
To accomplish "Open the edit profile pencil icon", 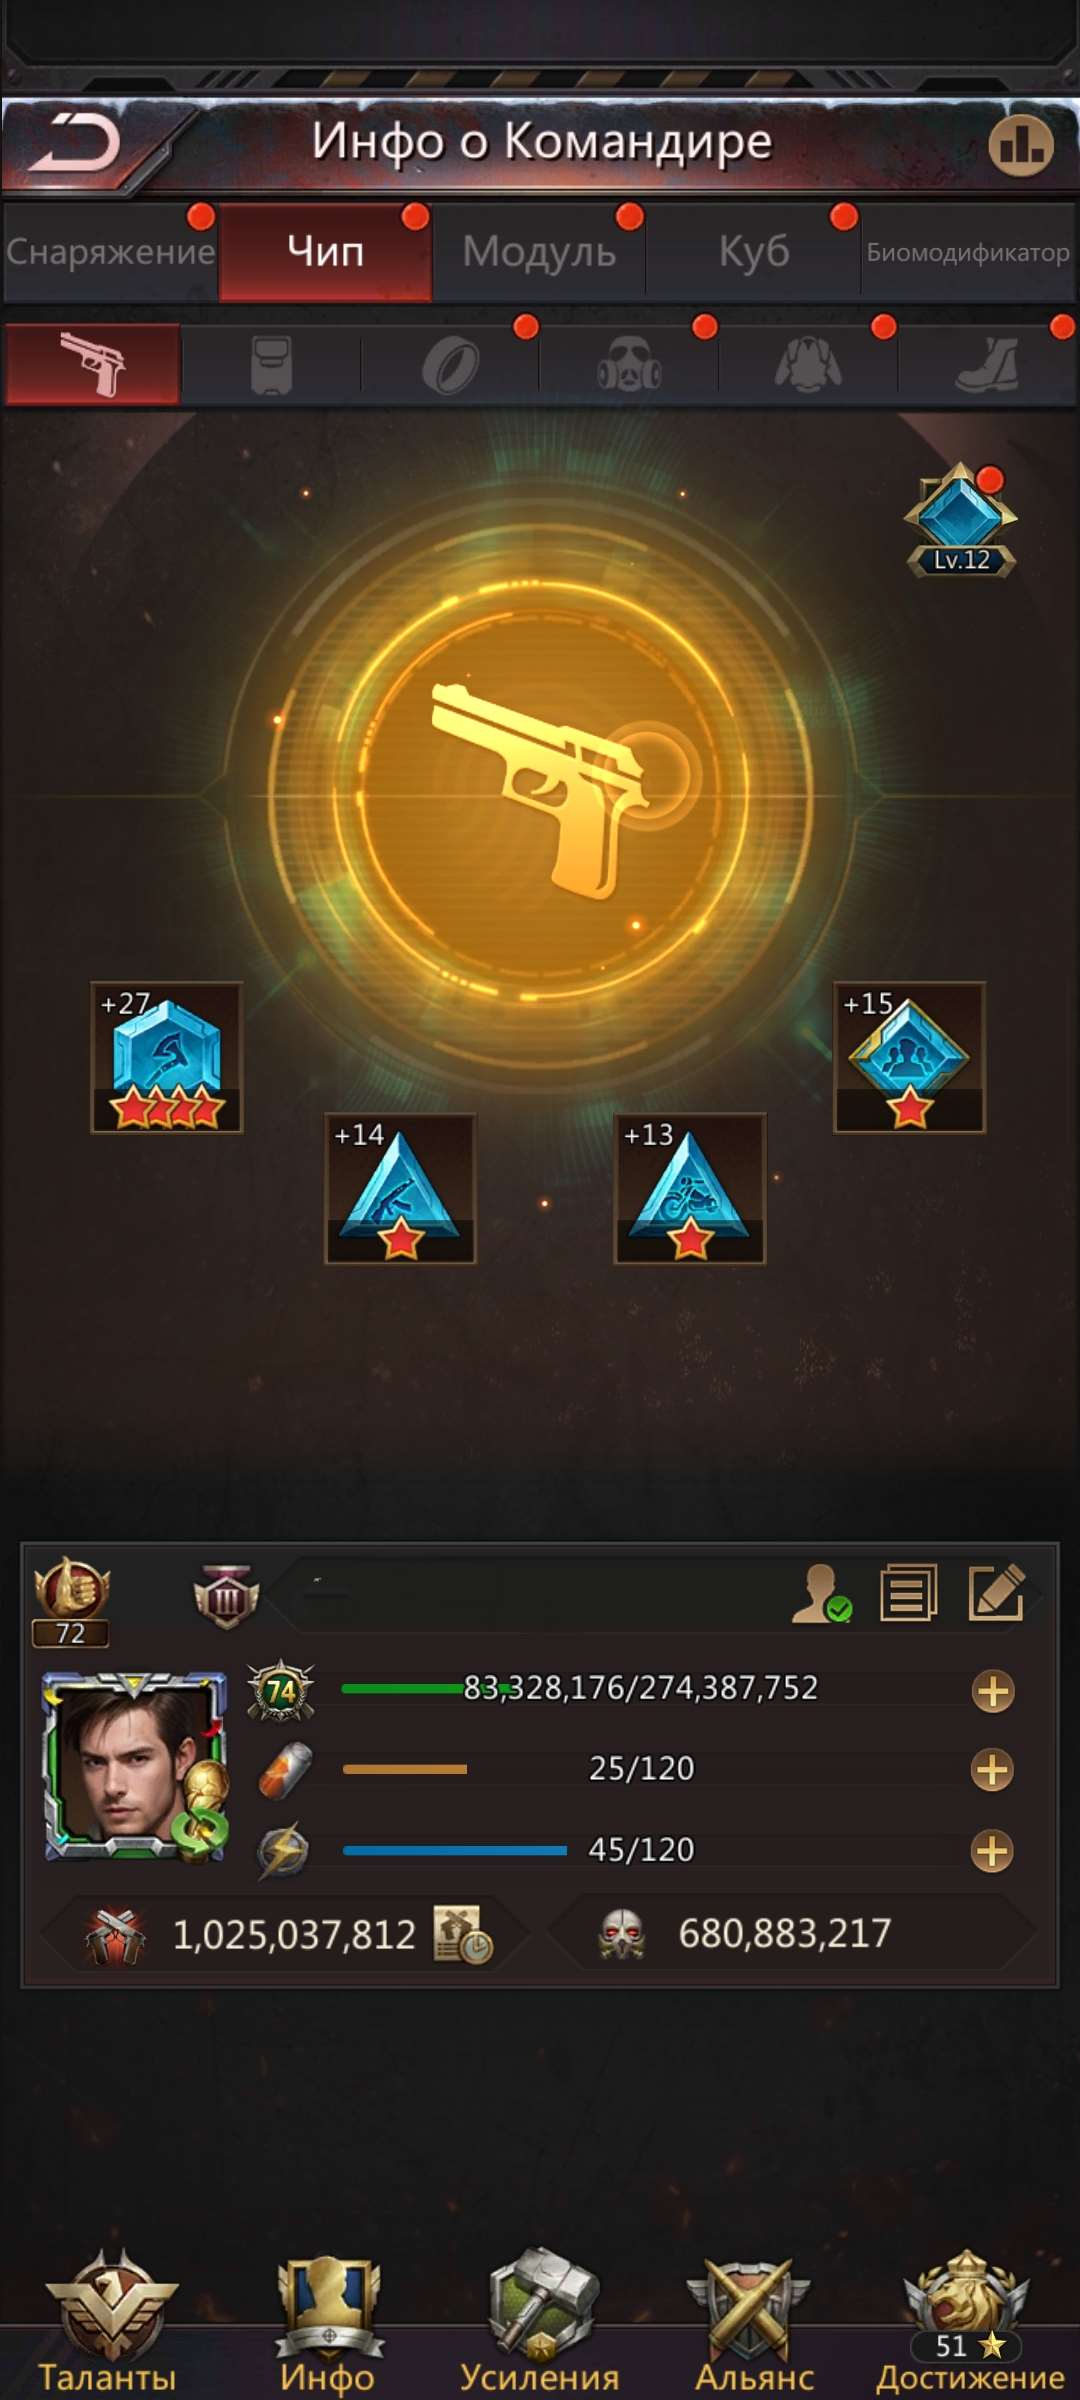I will click(x=997, y=1593).
